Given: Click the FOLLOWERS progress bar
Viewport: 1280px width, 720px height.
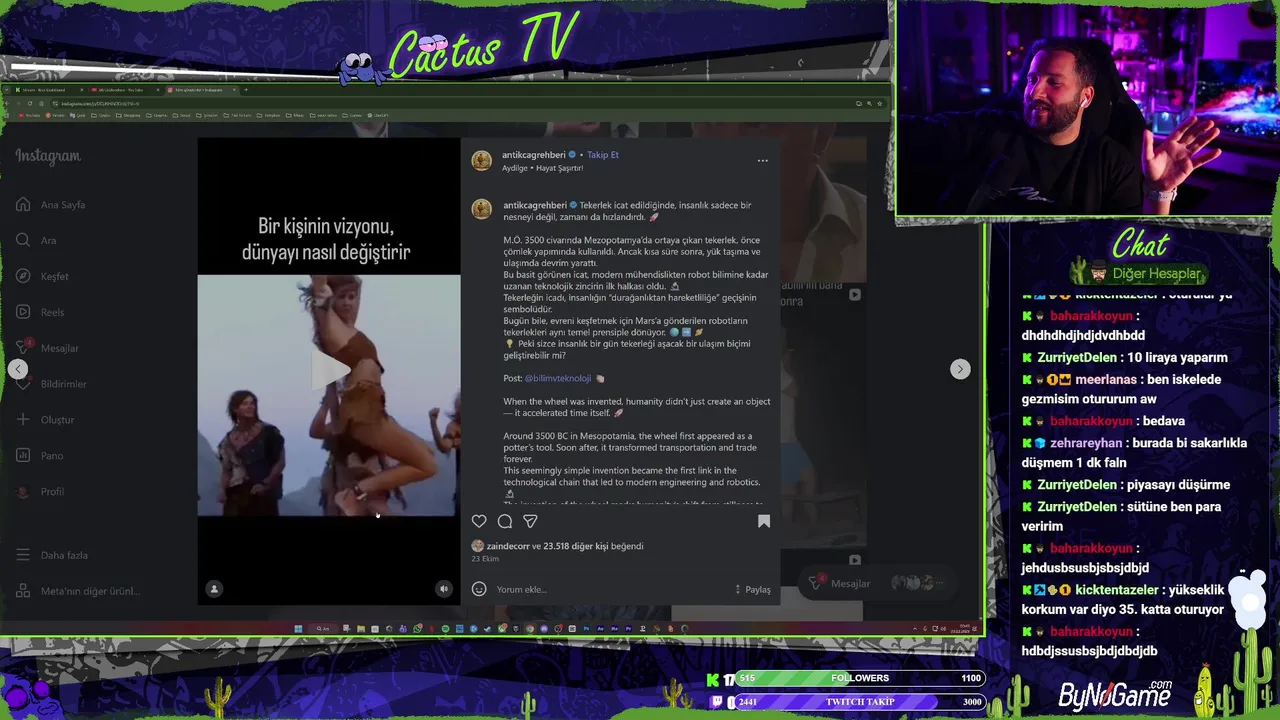Looking at the screenshot, I should pos(860,678).
